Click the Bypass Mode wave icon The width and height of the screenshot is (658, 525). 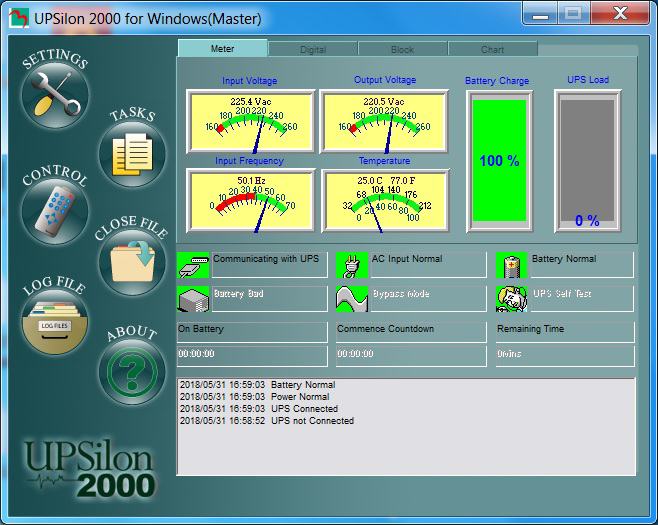pos(352,299)
